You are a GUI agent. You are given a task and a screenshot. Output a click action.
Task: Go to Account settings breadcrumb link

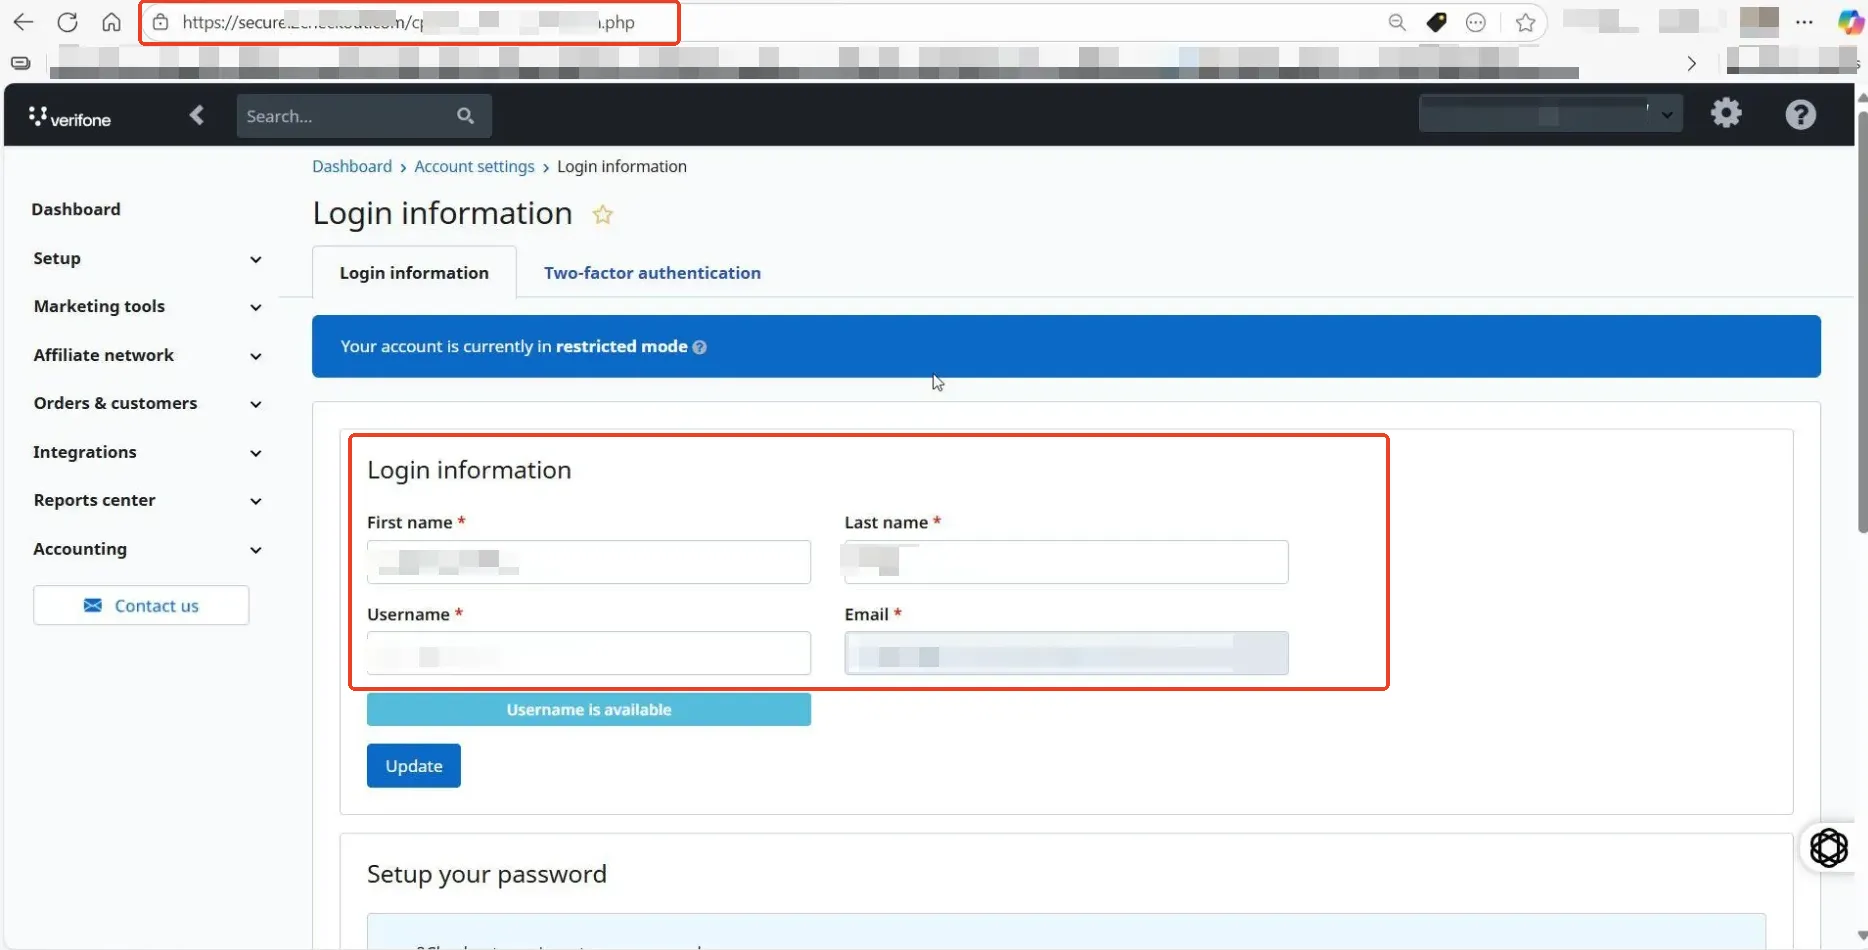coord(474,167)
